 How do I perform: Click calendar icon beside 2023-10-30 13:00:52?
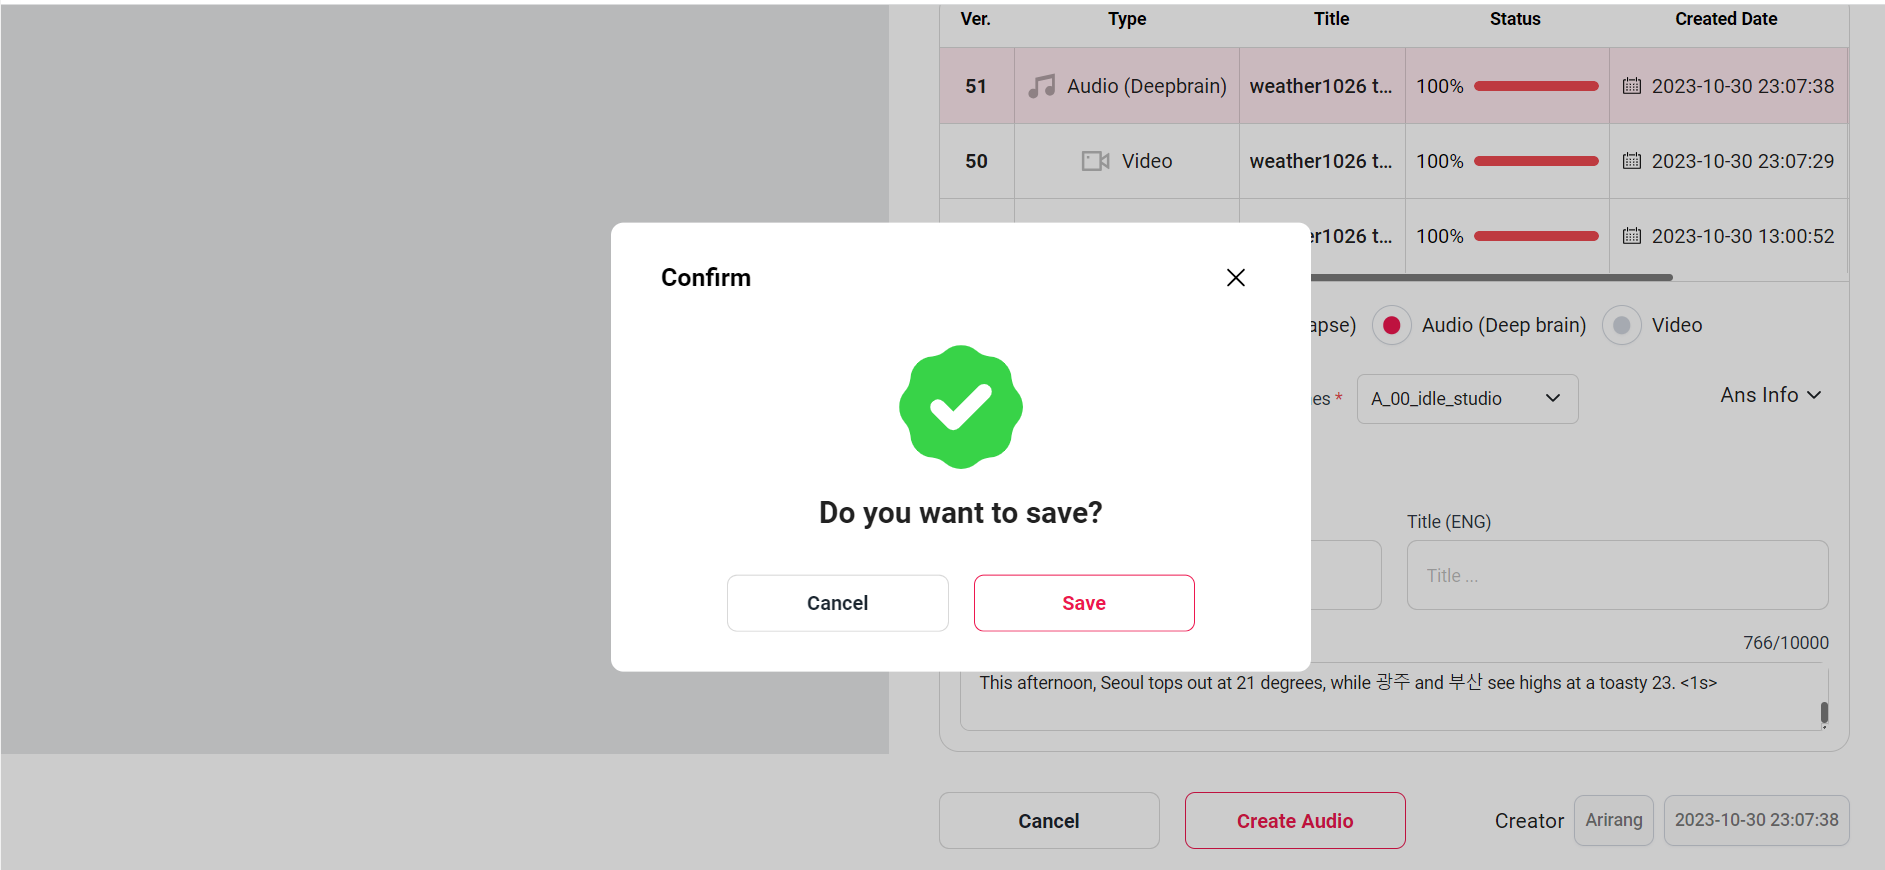click(x=1631, y=236)
